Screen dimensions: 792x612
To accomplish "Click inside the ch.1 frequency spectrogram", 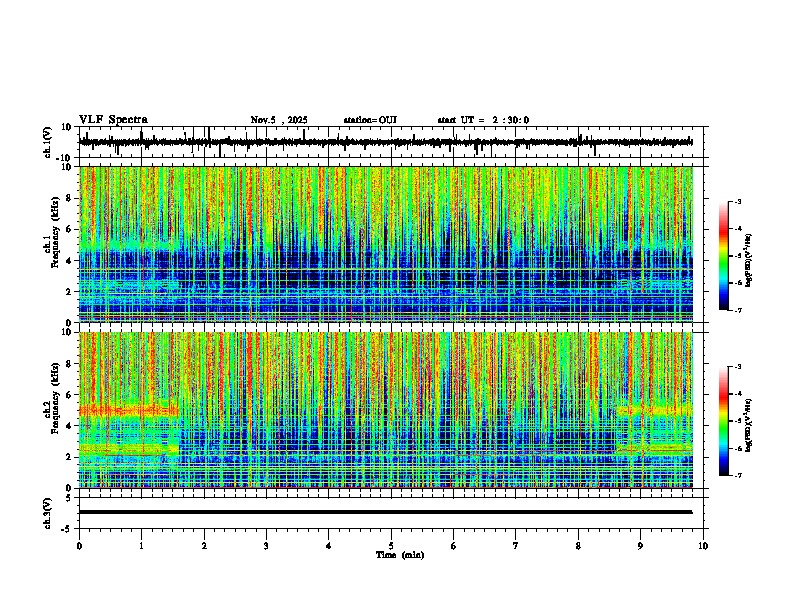I will coord(386,244).
